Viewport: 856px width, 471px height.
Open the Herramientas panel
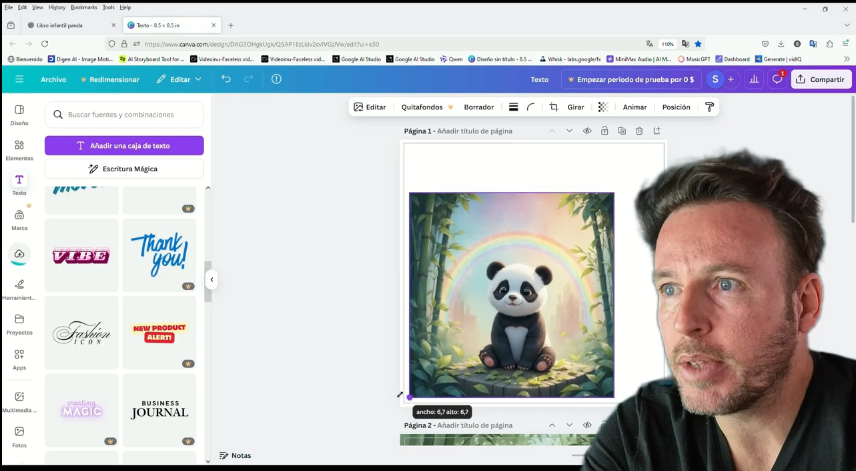tap(19, 289)
